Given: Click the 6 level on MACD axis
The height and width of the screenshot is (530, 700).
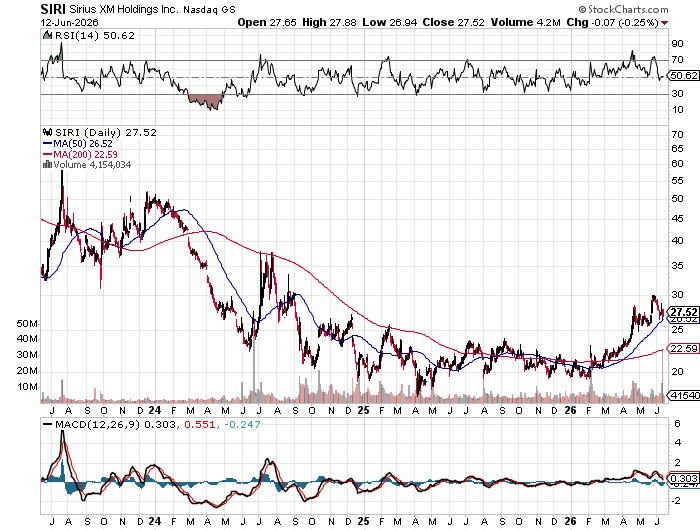Looking at the screenshot, I should (x=677, y=424).
